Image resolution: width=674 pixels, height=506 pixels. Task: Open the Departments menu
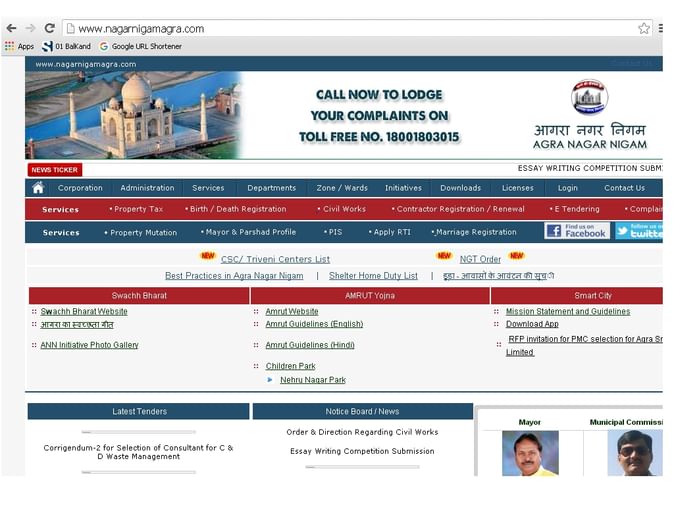(x=271, y=188)
